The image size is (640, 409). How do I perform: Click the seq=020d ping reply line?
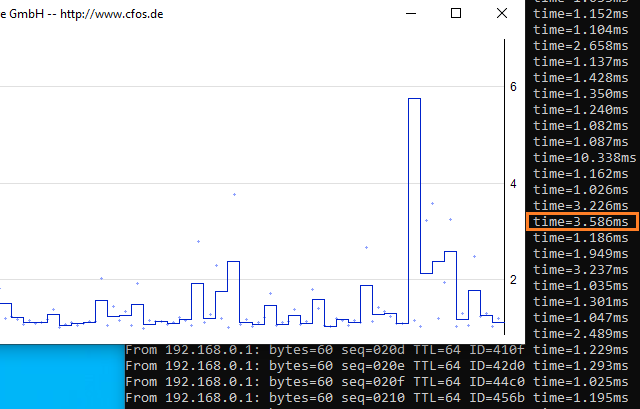tap(377, 350)
